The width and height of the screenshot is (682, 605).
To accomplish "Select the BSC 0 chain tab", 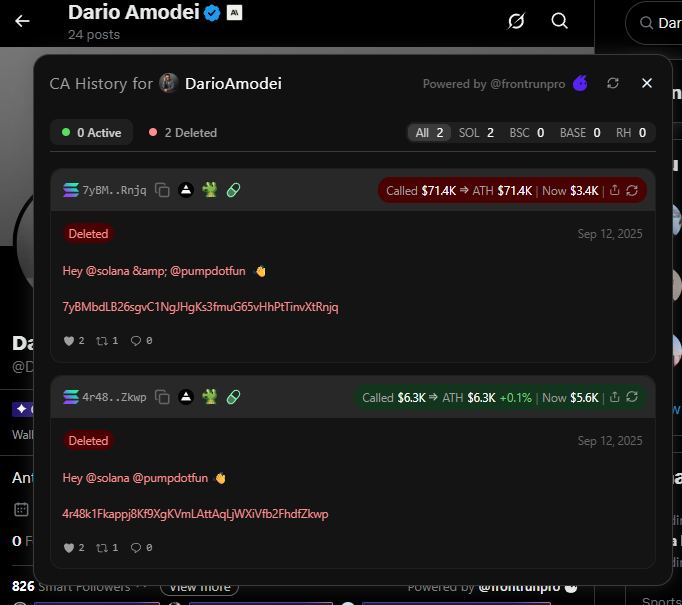I will [527, 133].
